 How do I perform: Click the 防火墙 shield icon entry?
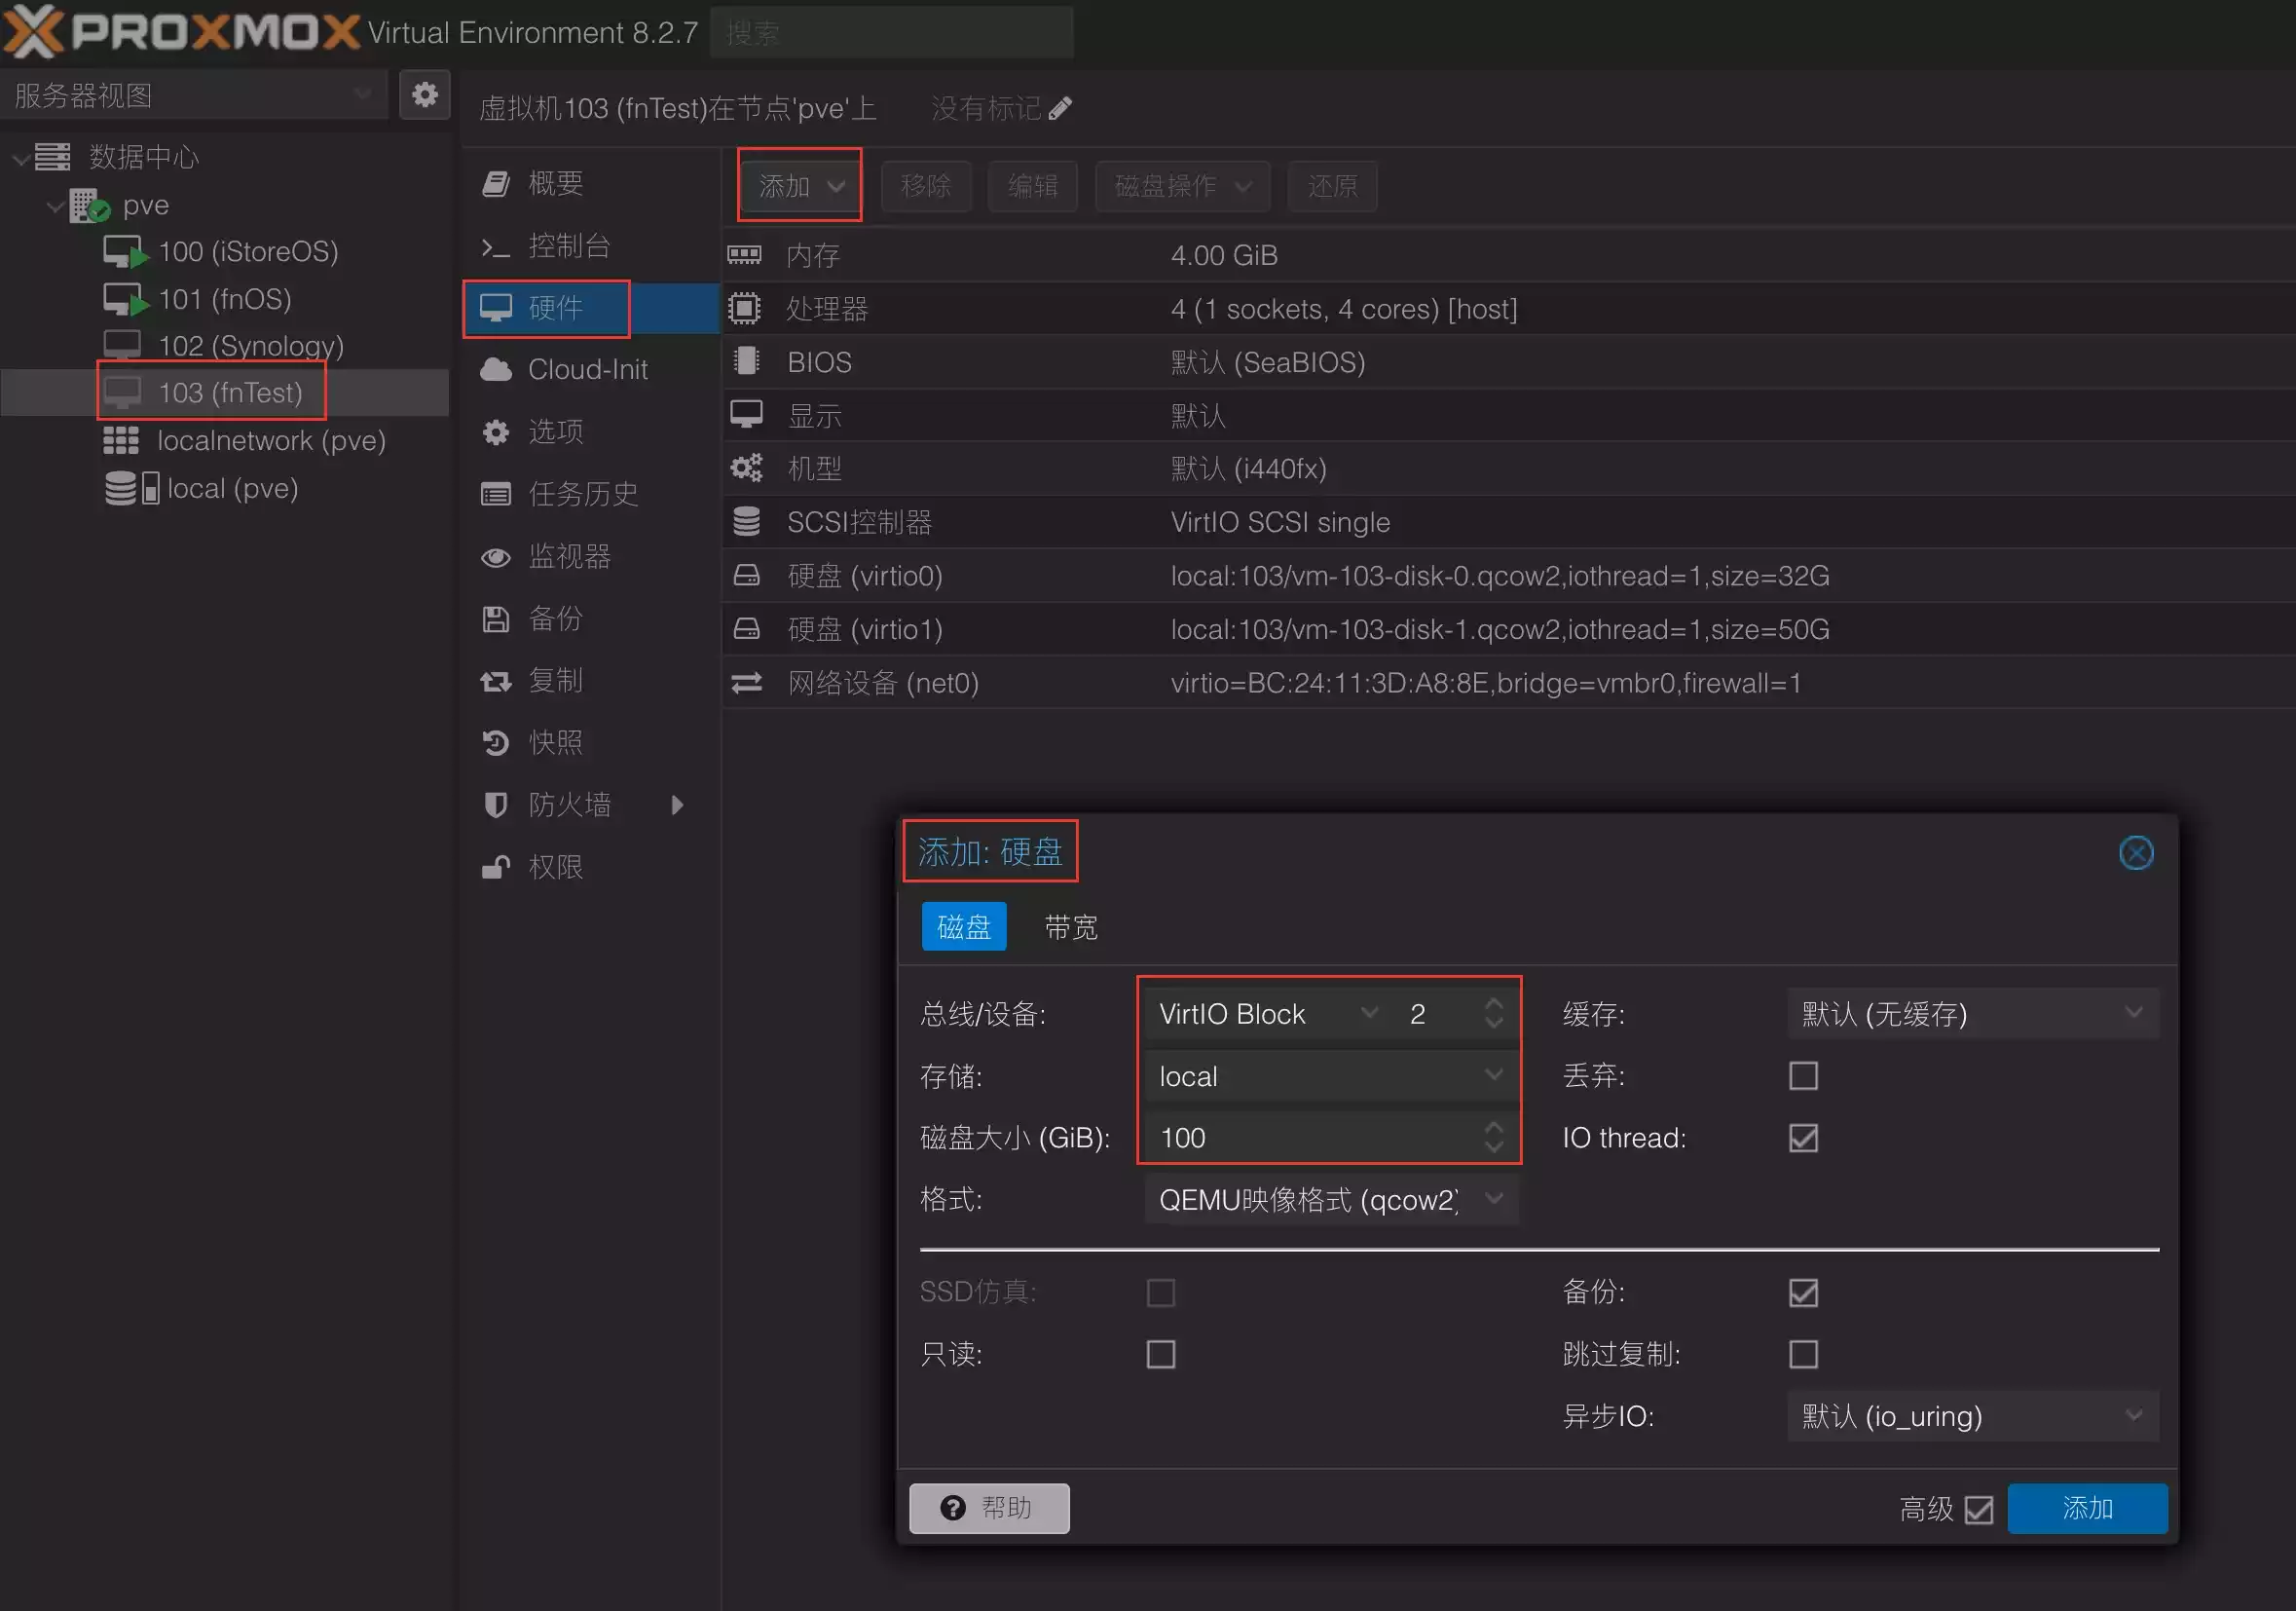pos(496,805)
